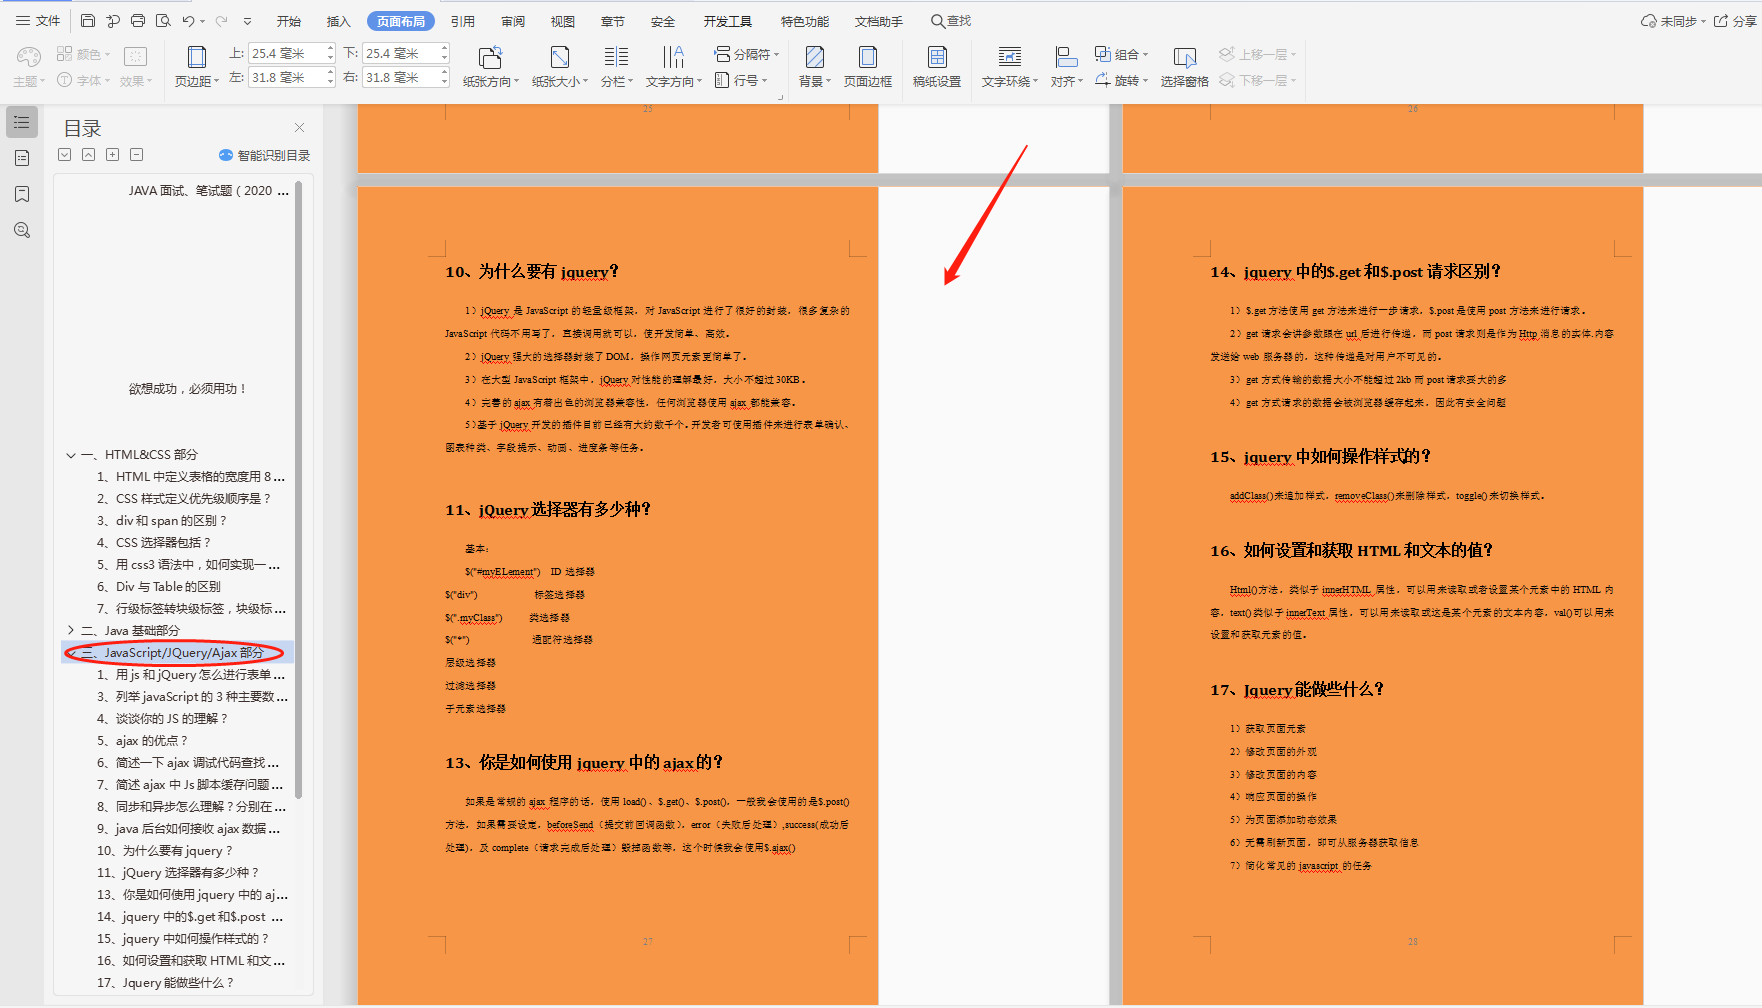Open the 页边距 margins button

coord(196,67)
